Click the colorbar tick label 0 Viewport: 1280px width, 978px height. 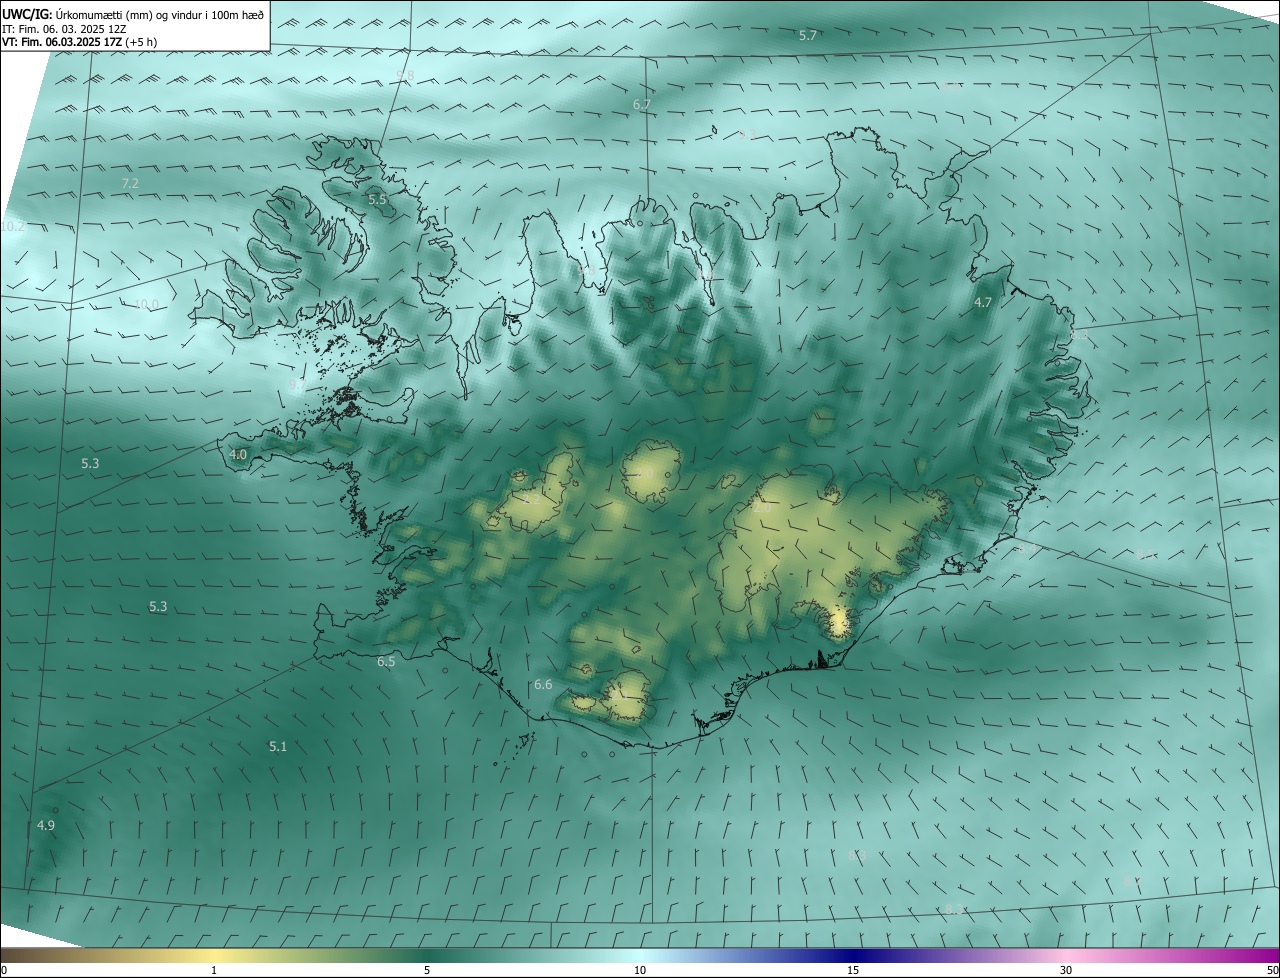4,970
